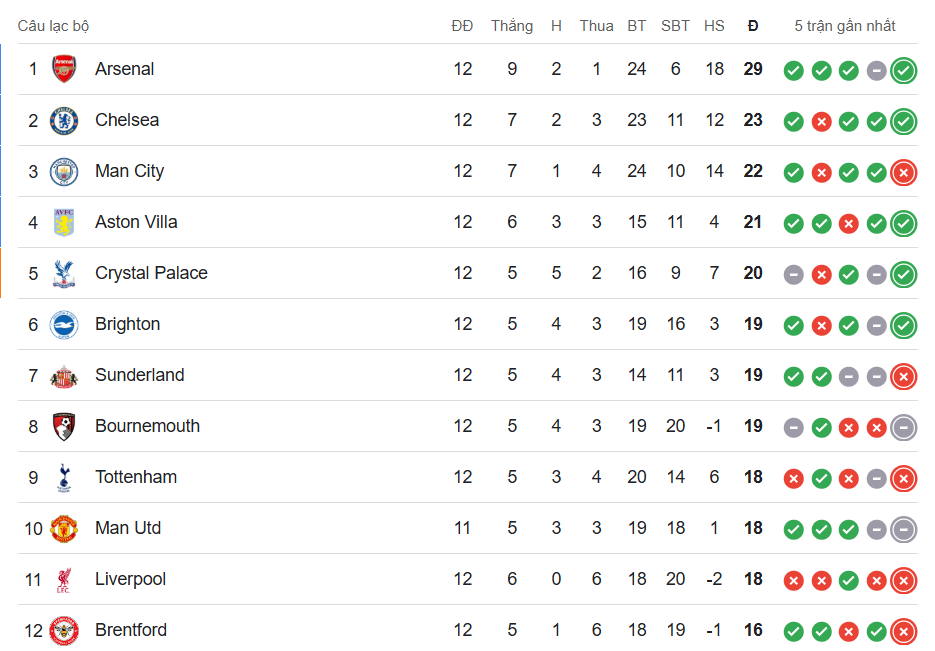Click Arsenal's most recent win result icon
Image resolution: width=935 pixels, height=651 pixels.
(x=904, y=70)
